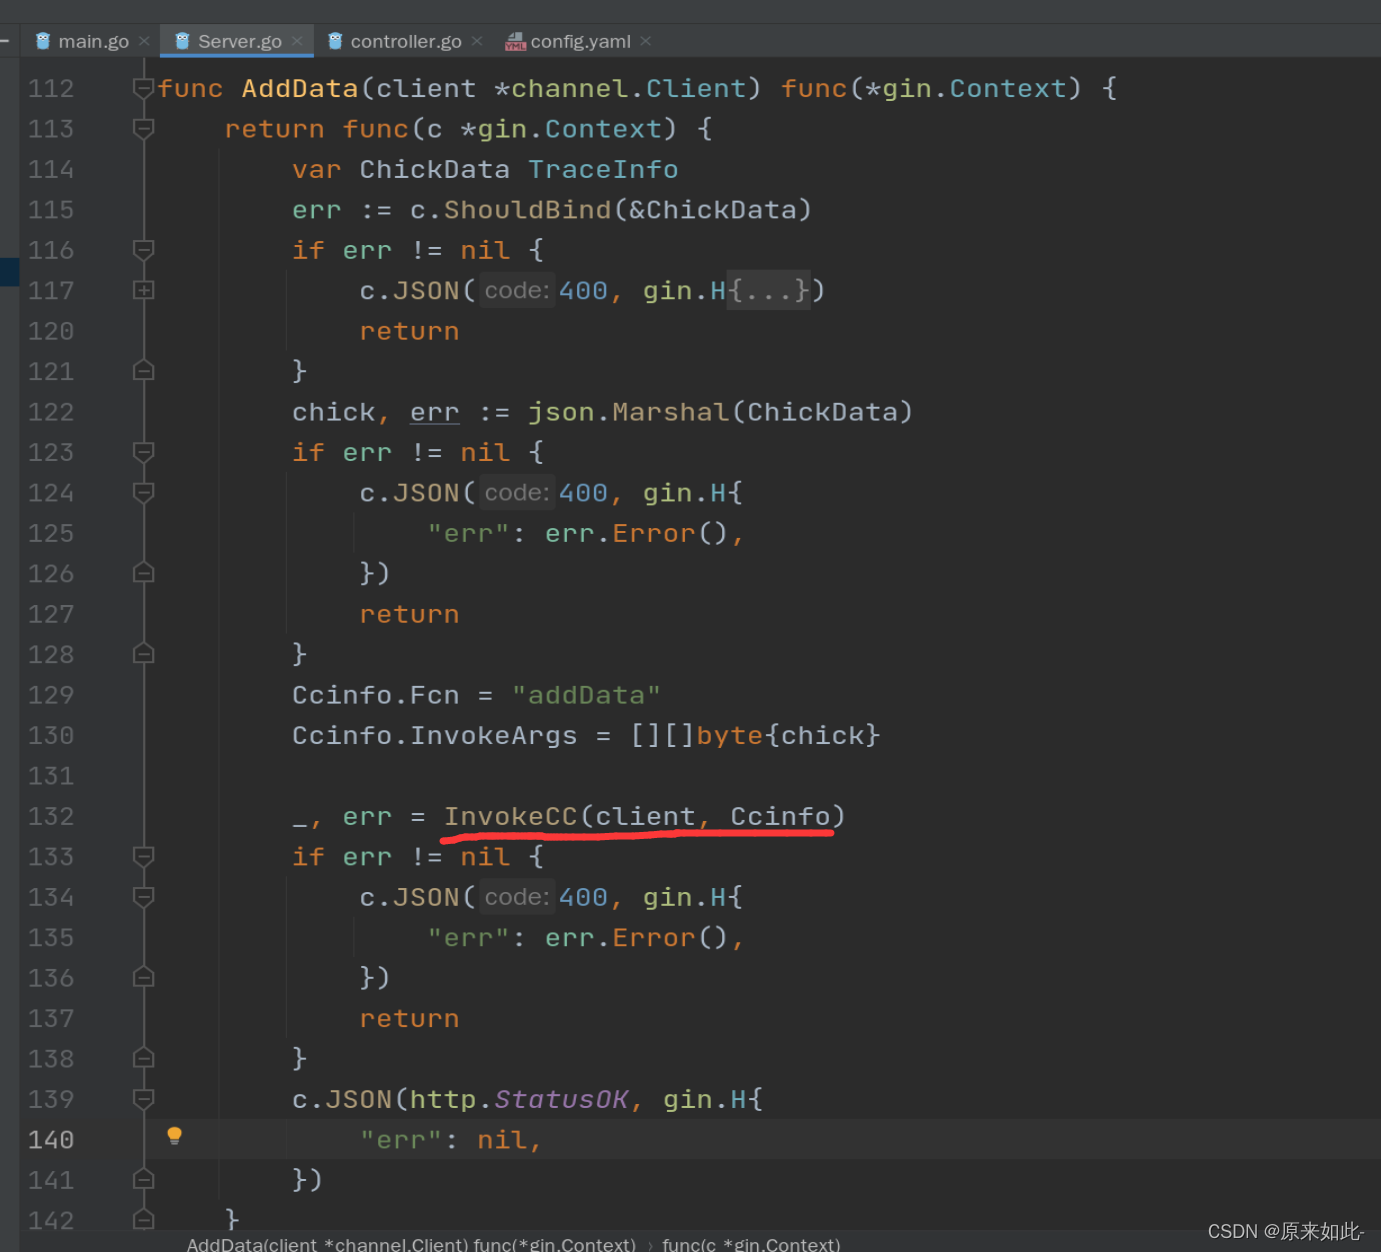Viewport: 1381px width, 1252px height.
Task: Click the fold end marker on line 121
Action: [143, 371]
